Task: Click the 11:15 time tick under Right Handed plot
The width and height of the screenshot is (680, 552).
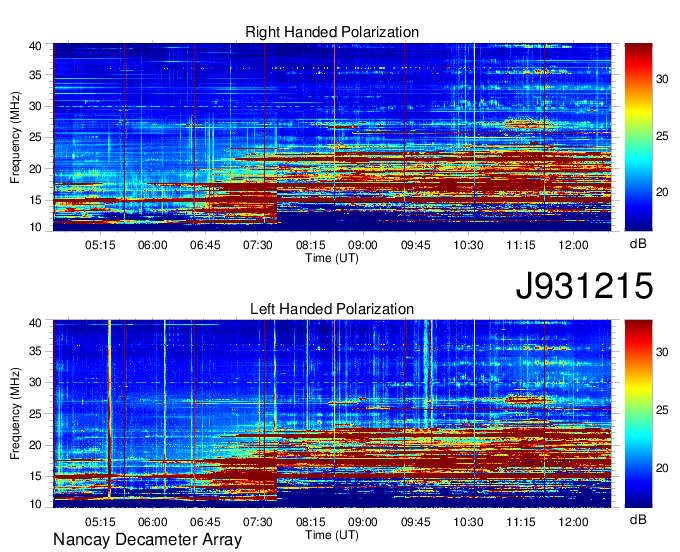Action: [x=521, y=245]
